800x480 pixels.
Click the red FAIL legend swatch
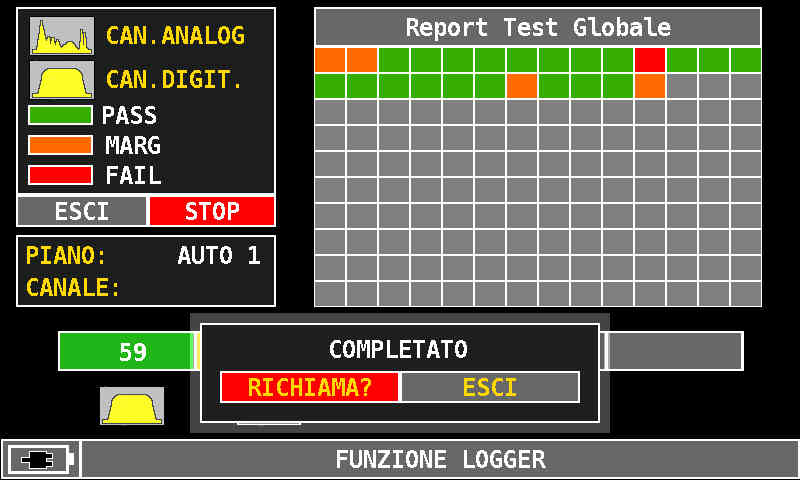click(x=61, y=175)
